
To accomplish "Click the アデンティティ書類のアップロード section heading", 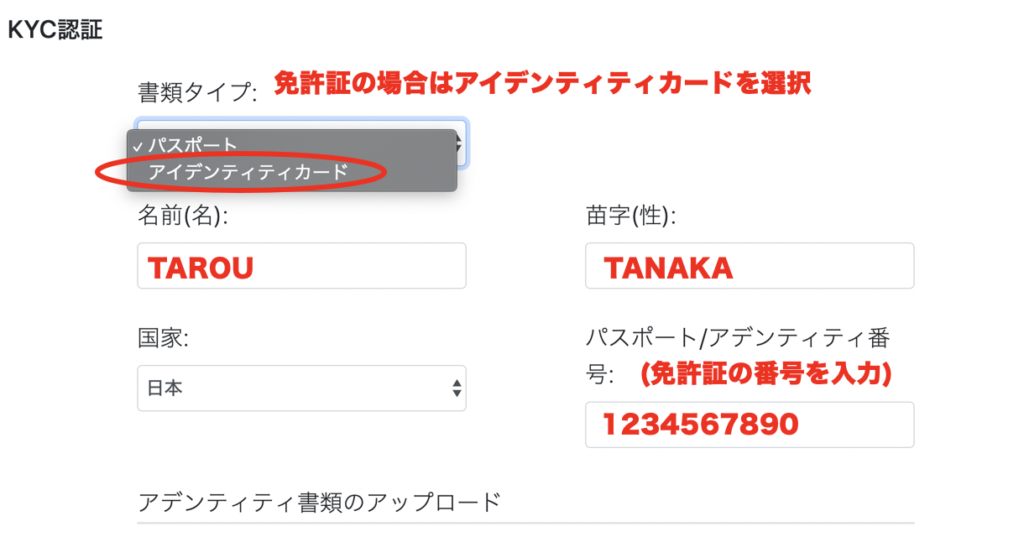I will click(319, 502).
